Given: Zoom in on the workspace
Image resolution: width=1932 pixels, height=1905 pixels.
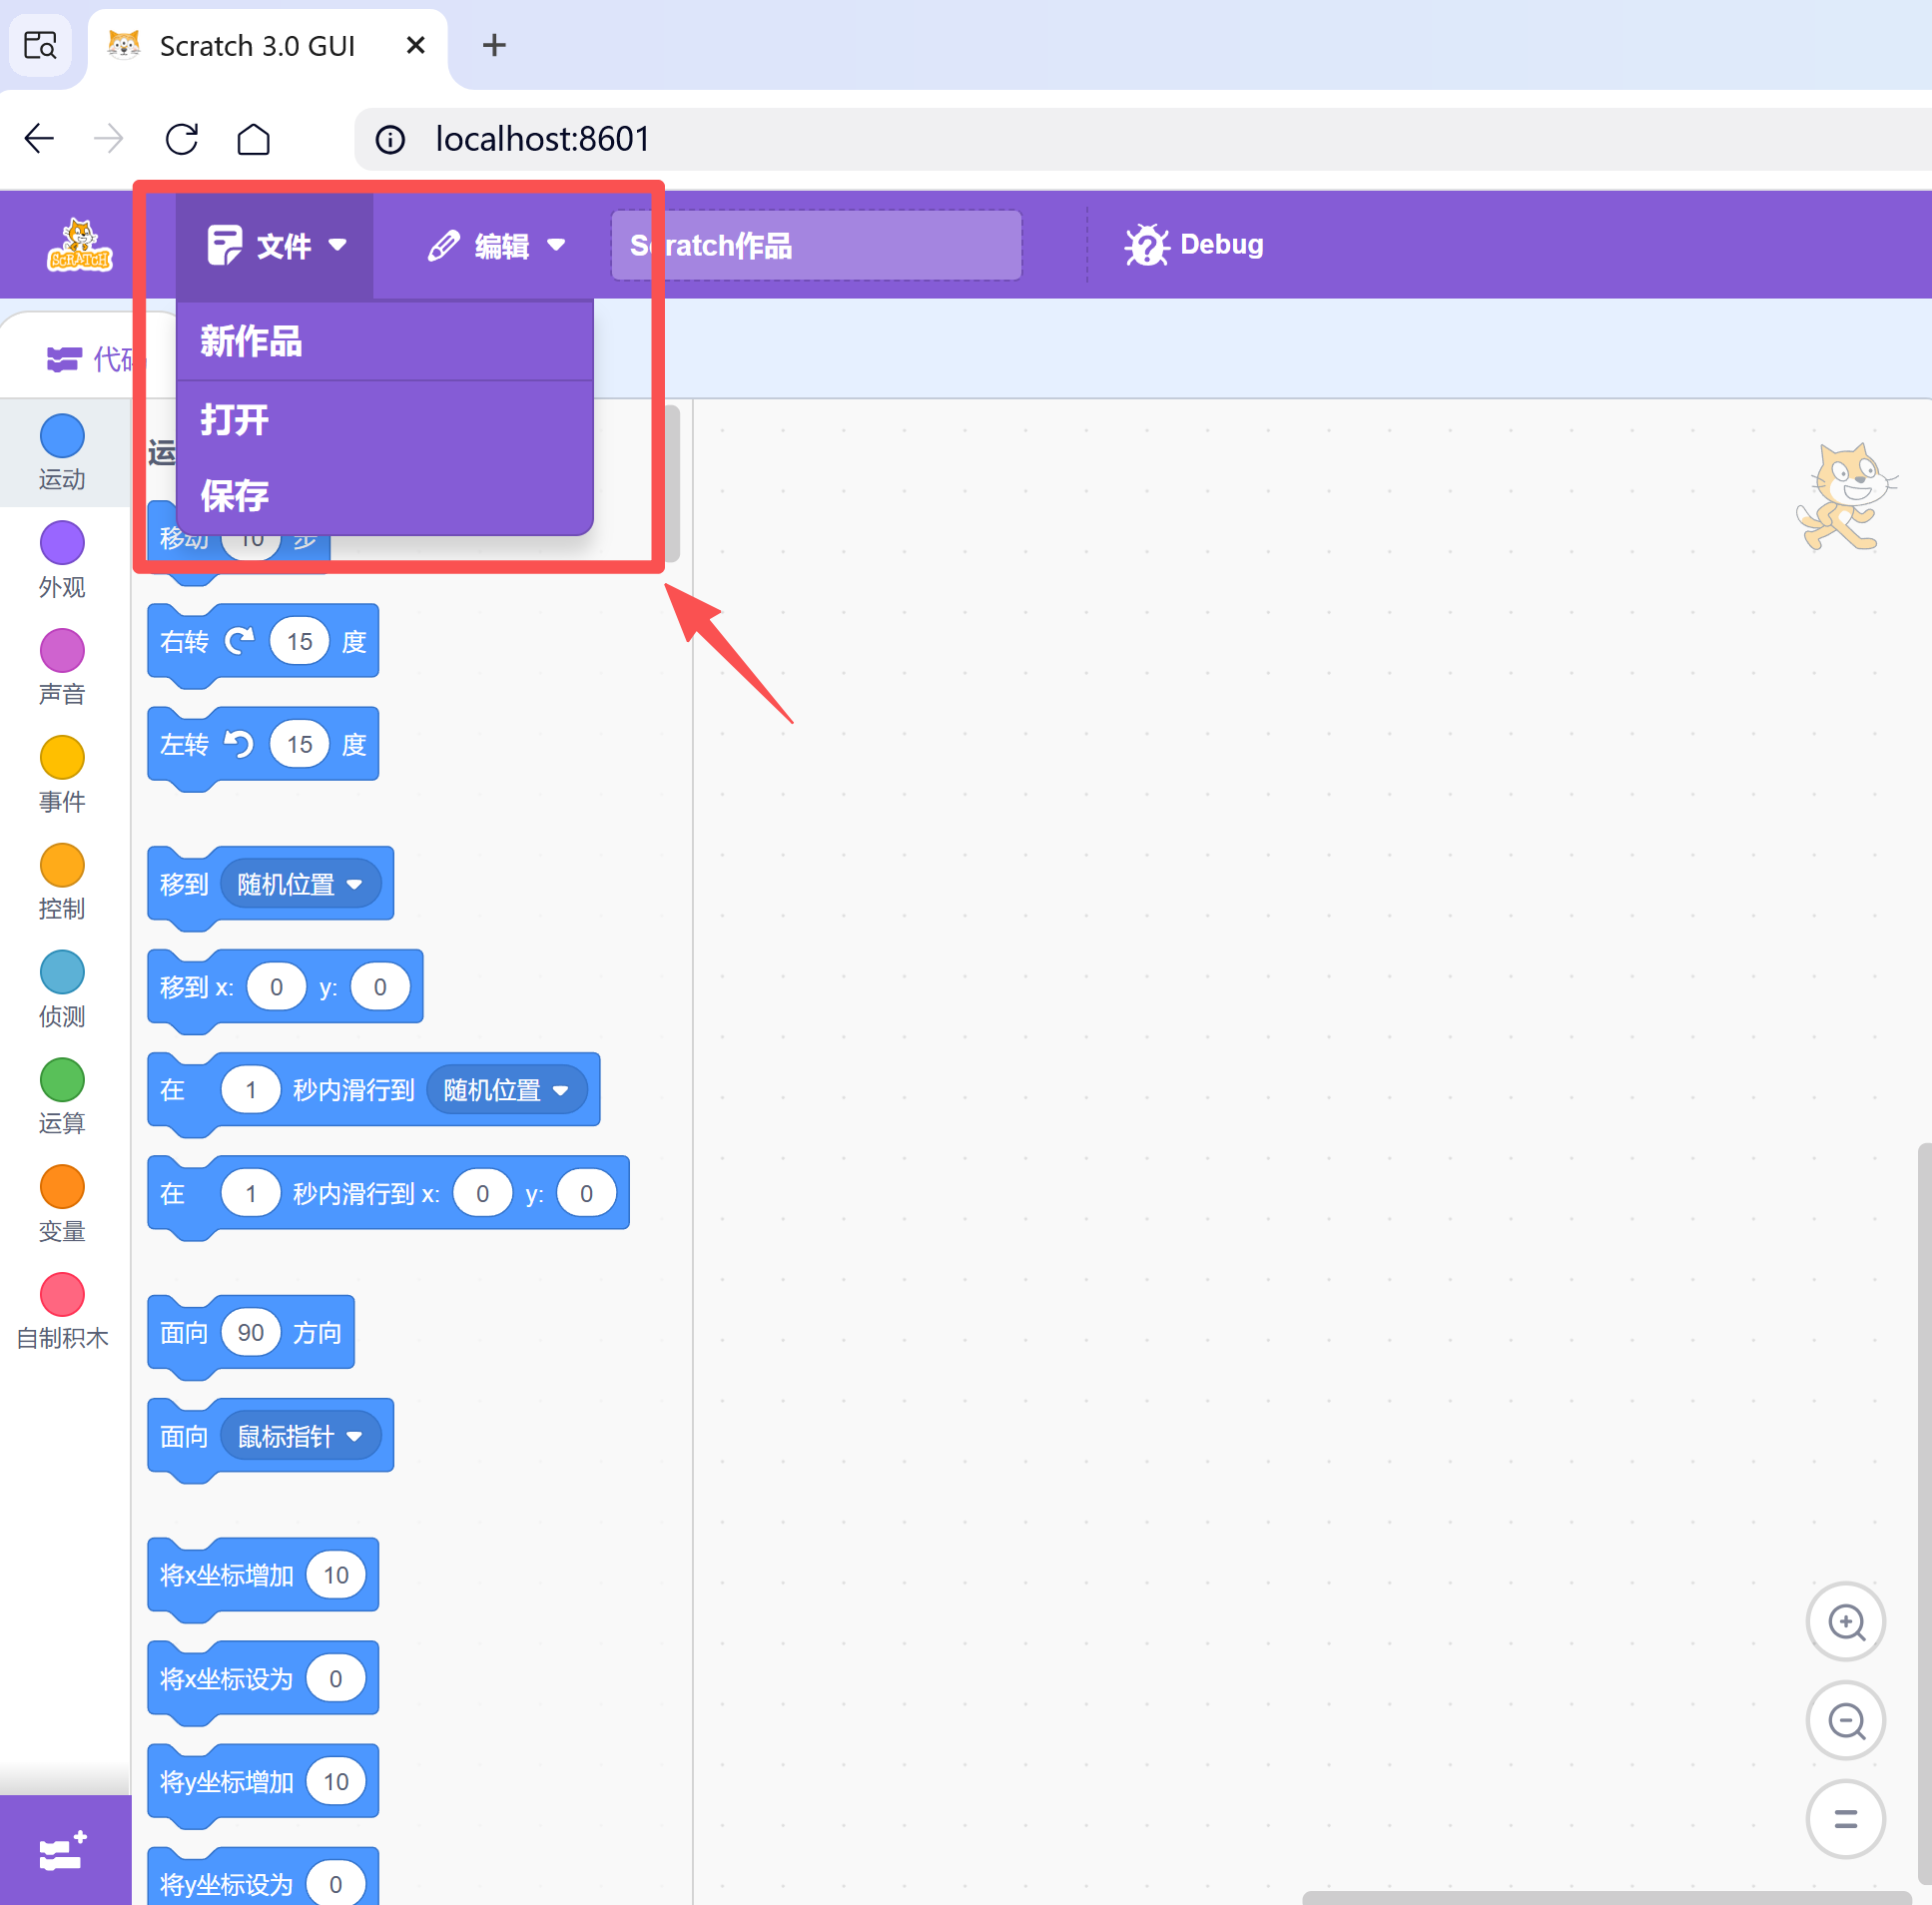Looking at the screenshot, I should pos(1845,1622).
